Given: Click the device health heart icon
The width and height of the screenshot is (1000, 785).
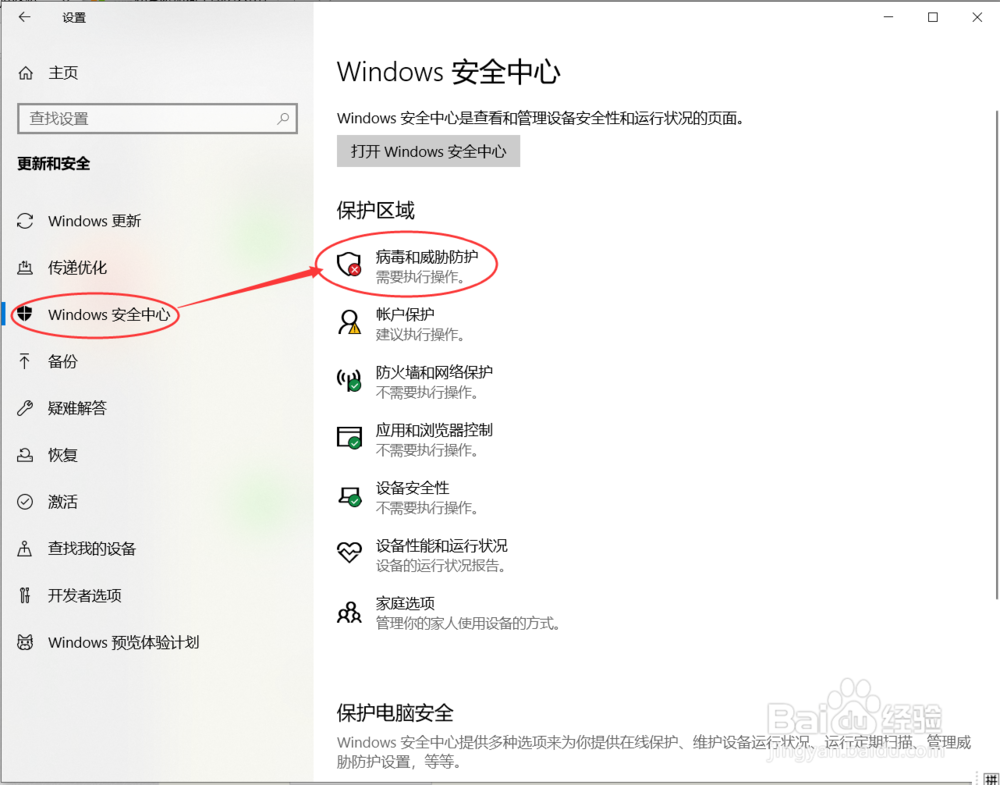Looking at the screenshot, I should click(x=349, y=552).
